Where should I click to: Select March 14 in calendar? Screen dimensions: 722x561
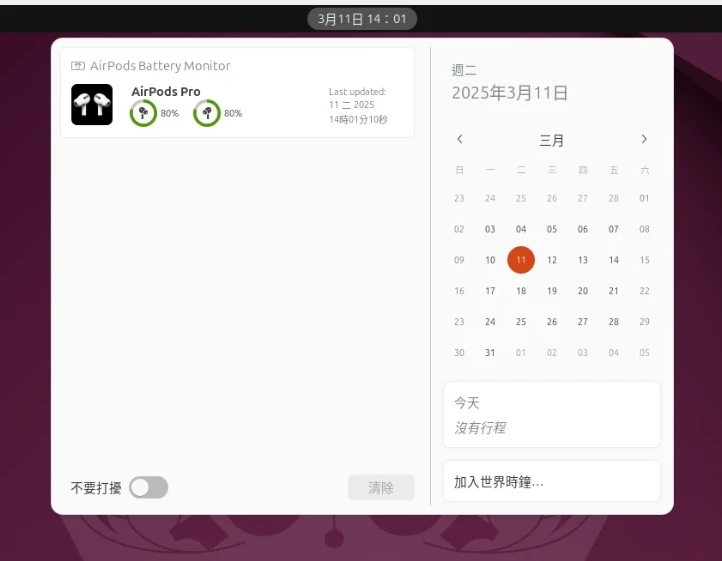pyautogui.click(x=613, y=260)
